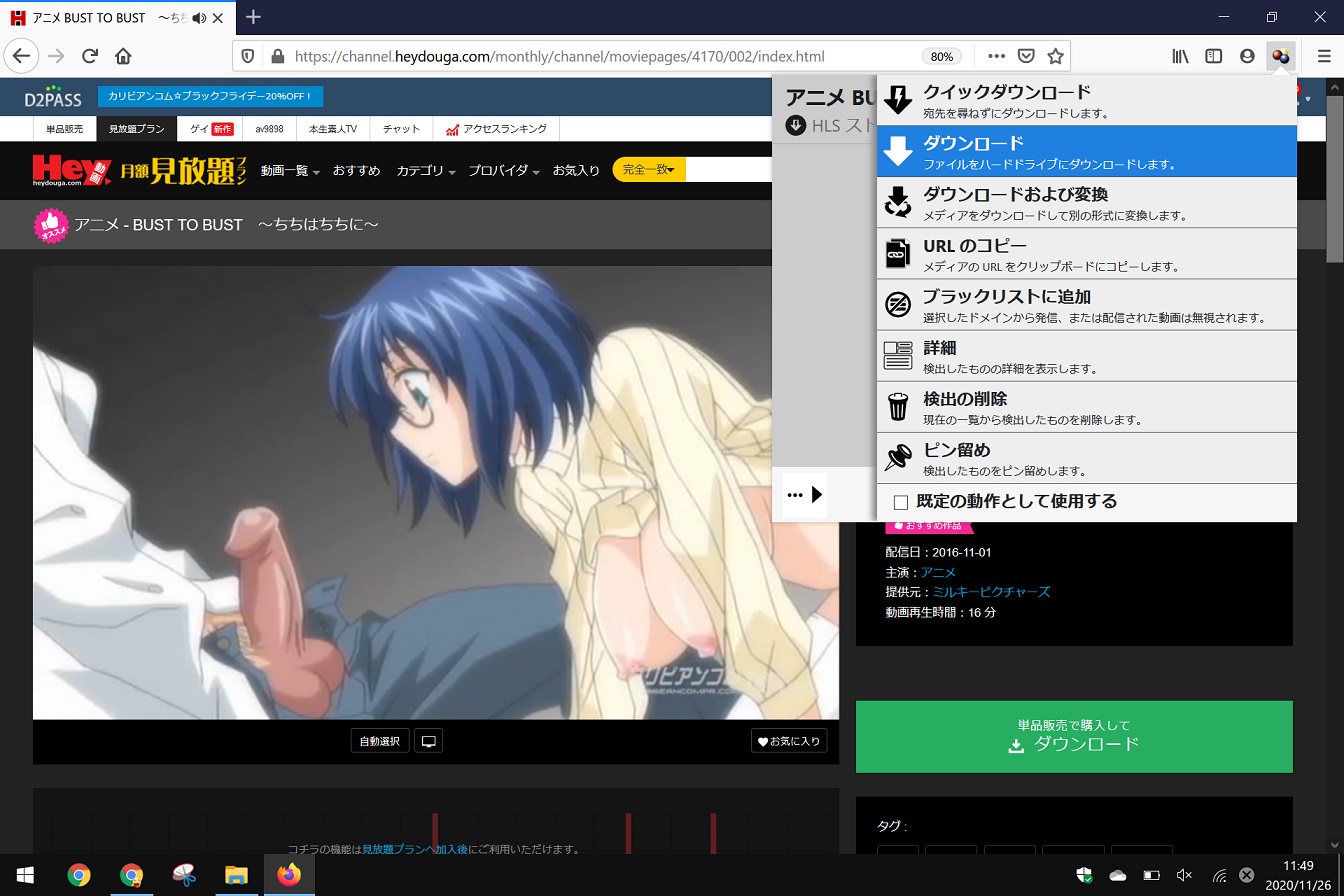This screenshot has width=1344, height=896.
Task: Go back to the previous page
Action: (22, 56)
